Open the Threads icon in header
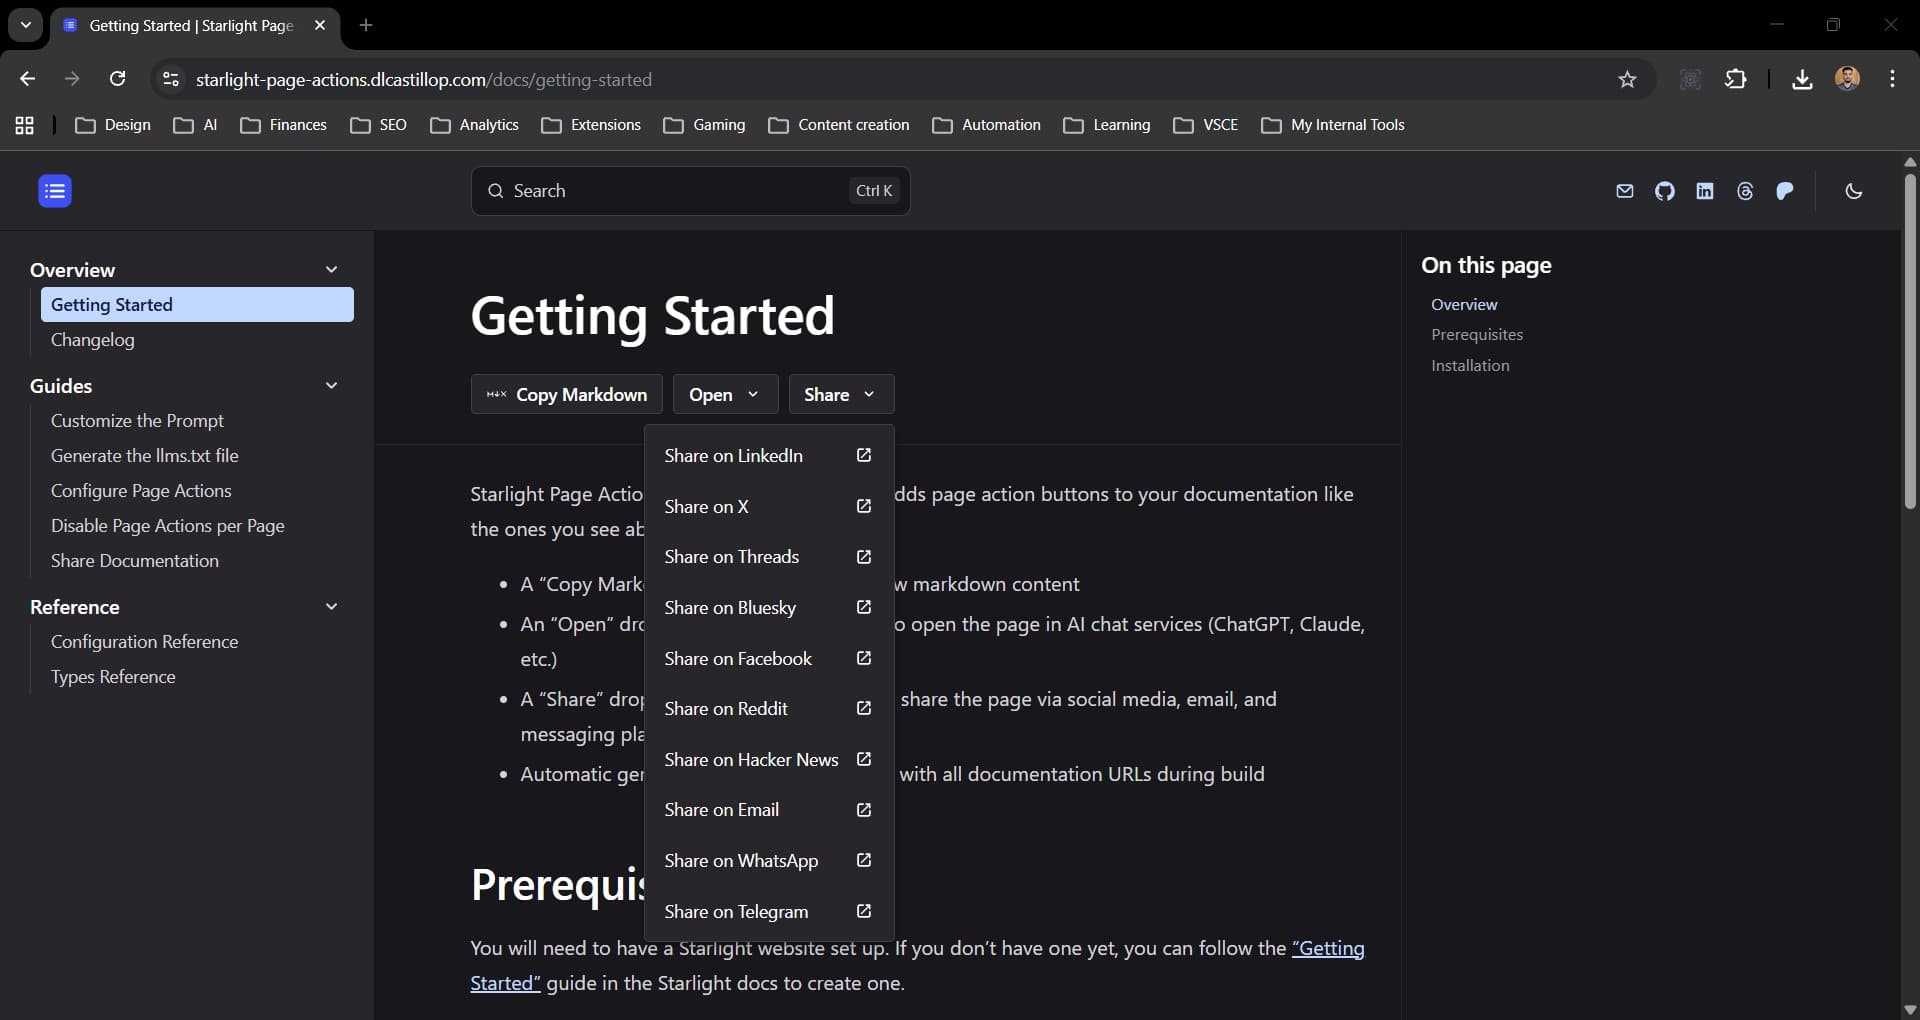1920x1020 pixels. 1745,191
